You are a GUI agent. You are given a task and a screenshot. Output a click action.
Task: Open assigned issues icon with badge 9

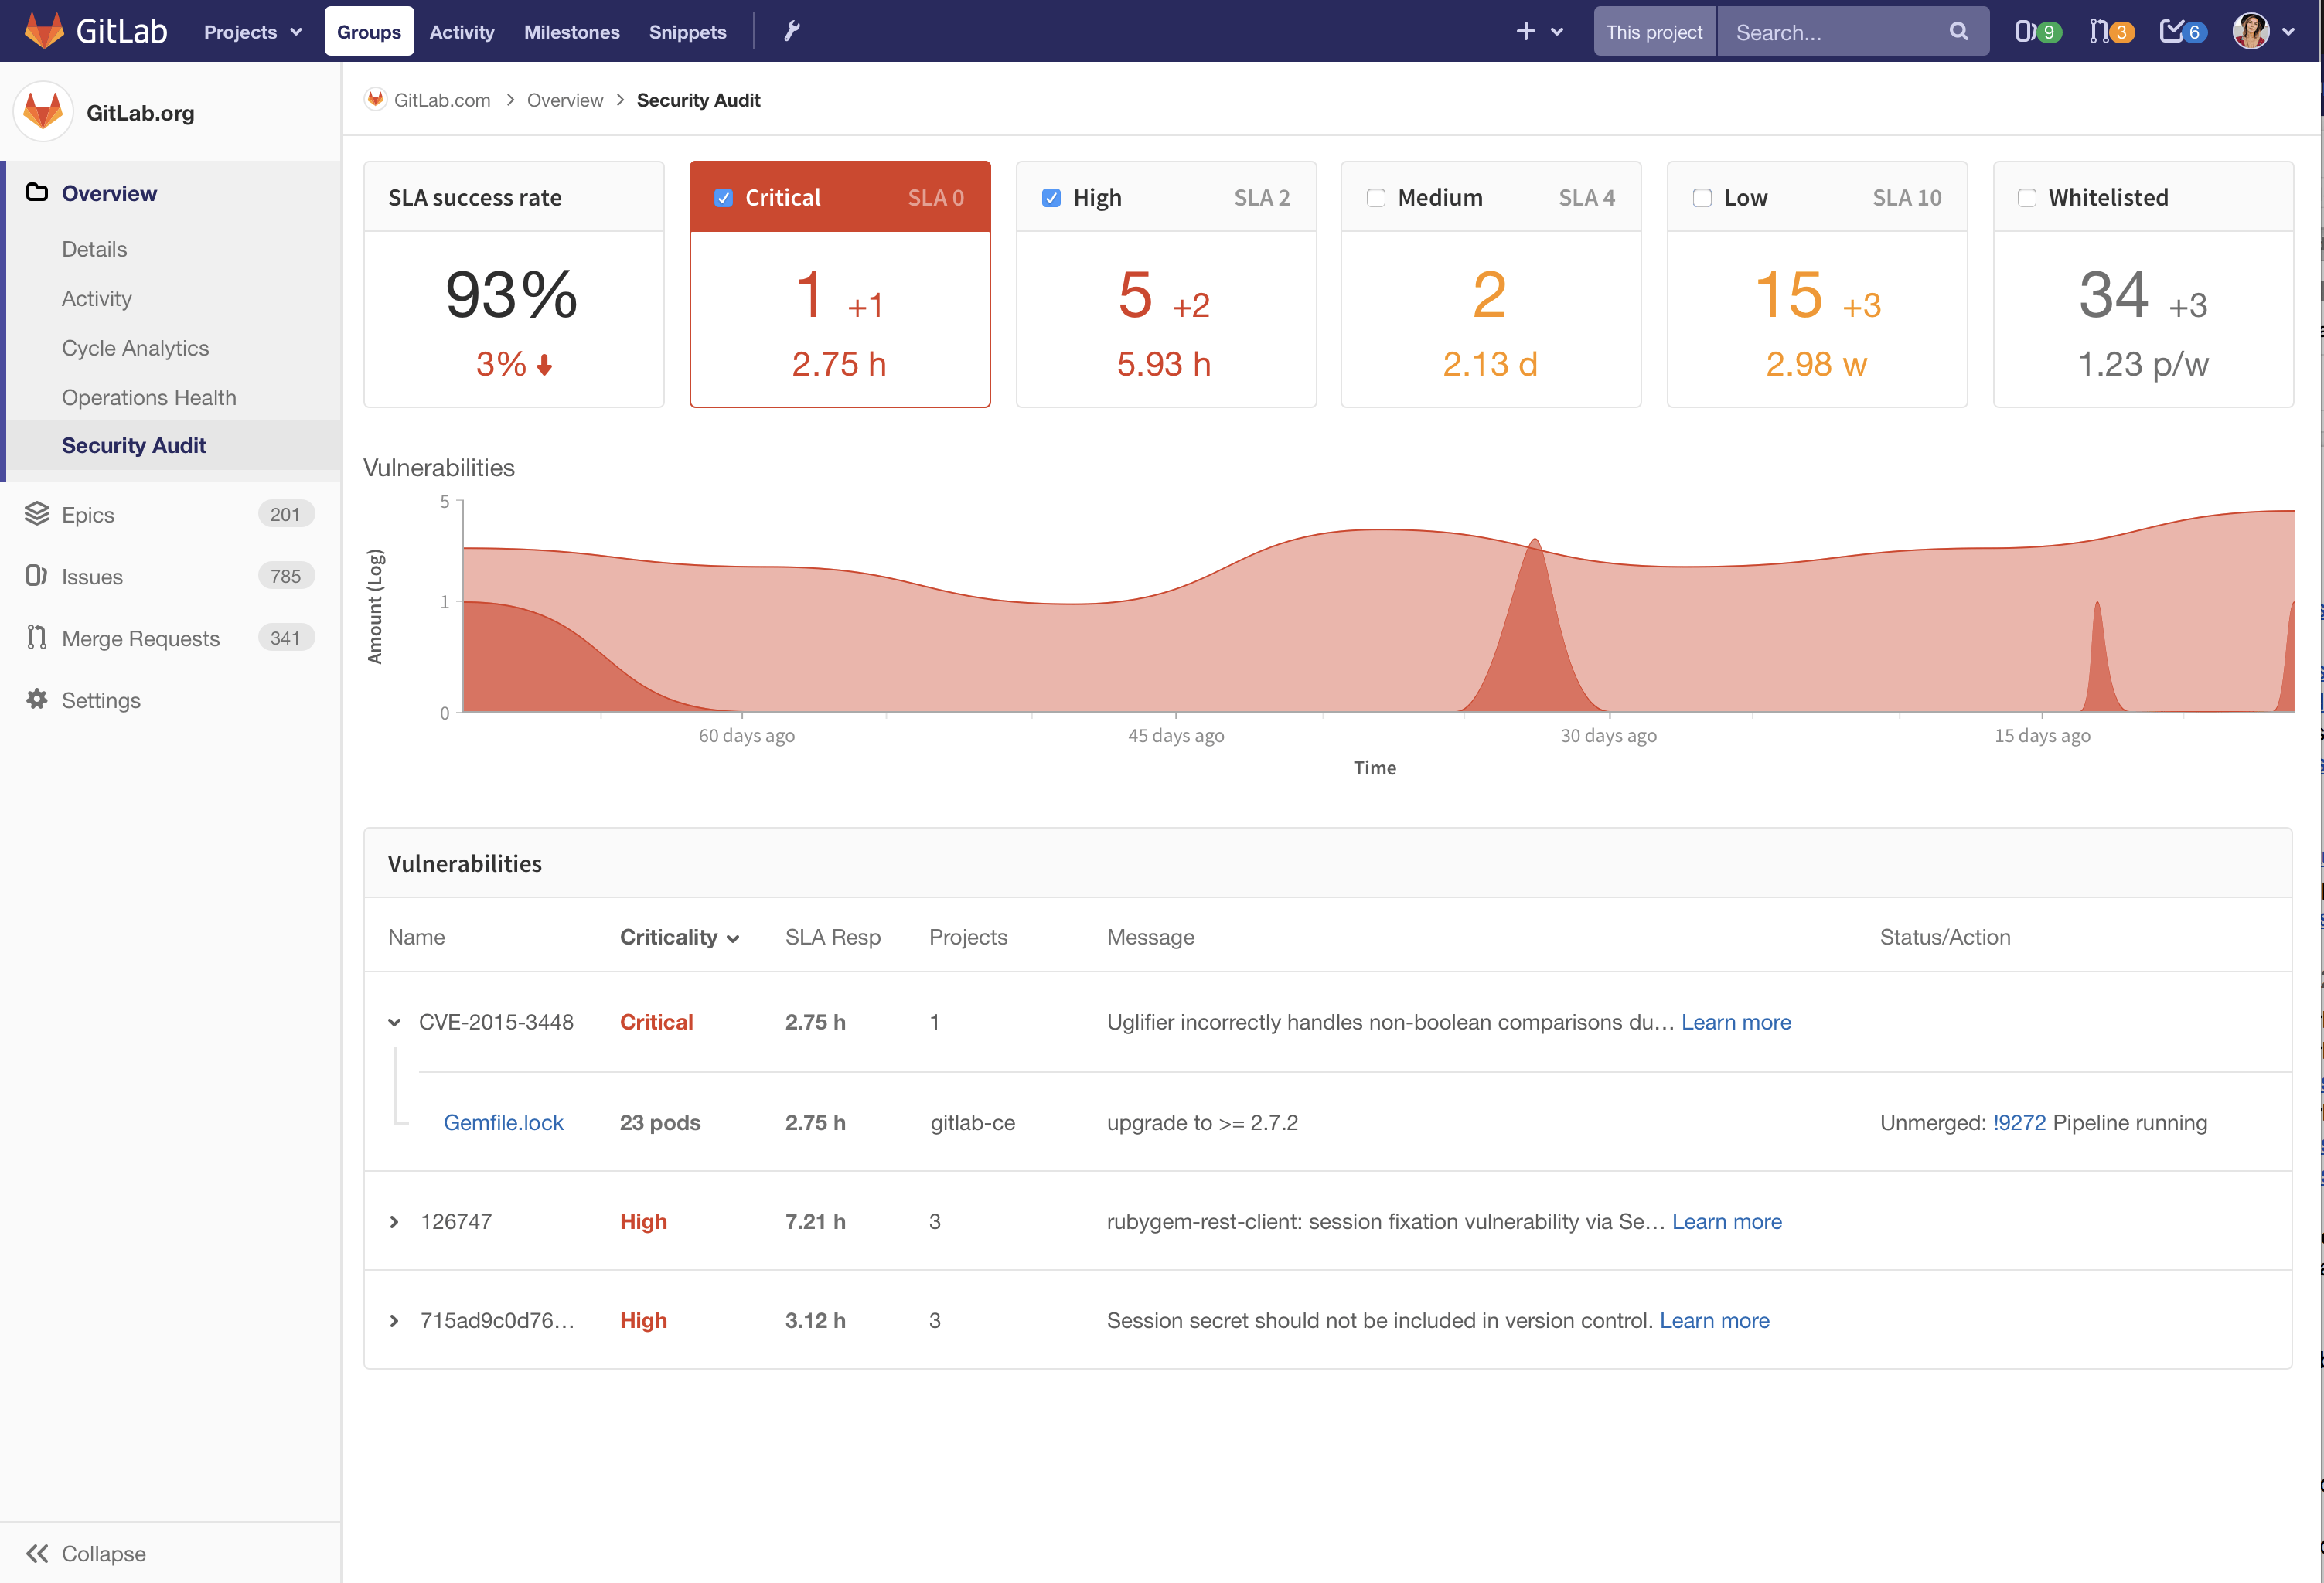[x=2037, y=32]
